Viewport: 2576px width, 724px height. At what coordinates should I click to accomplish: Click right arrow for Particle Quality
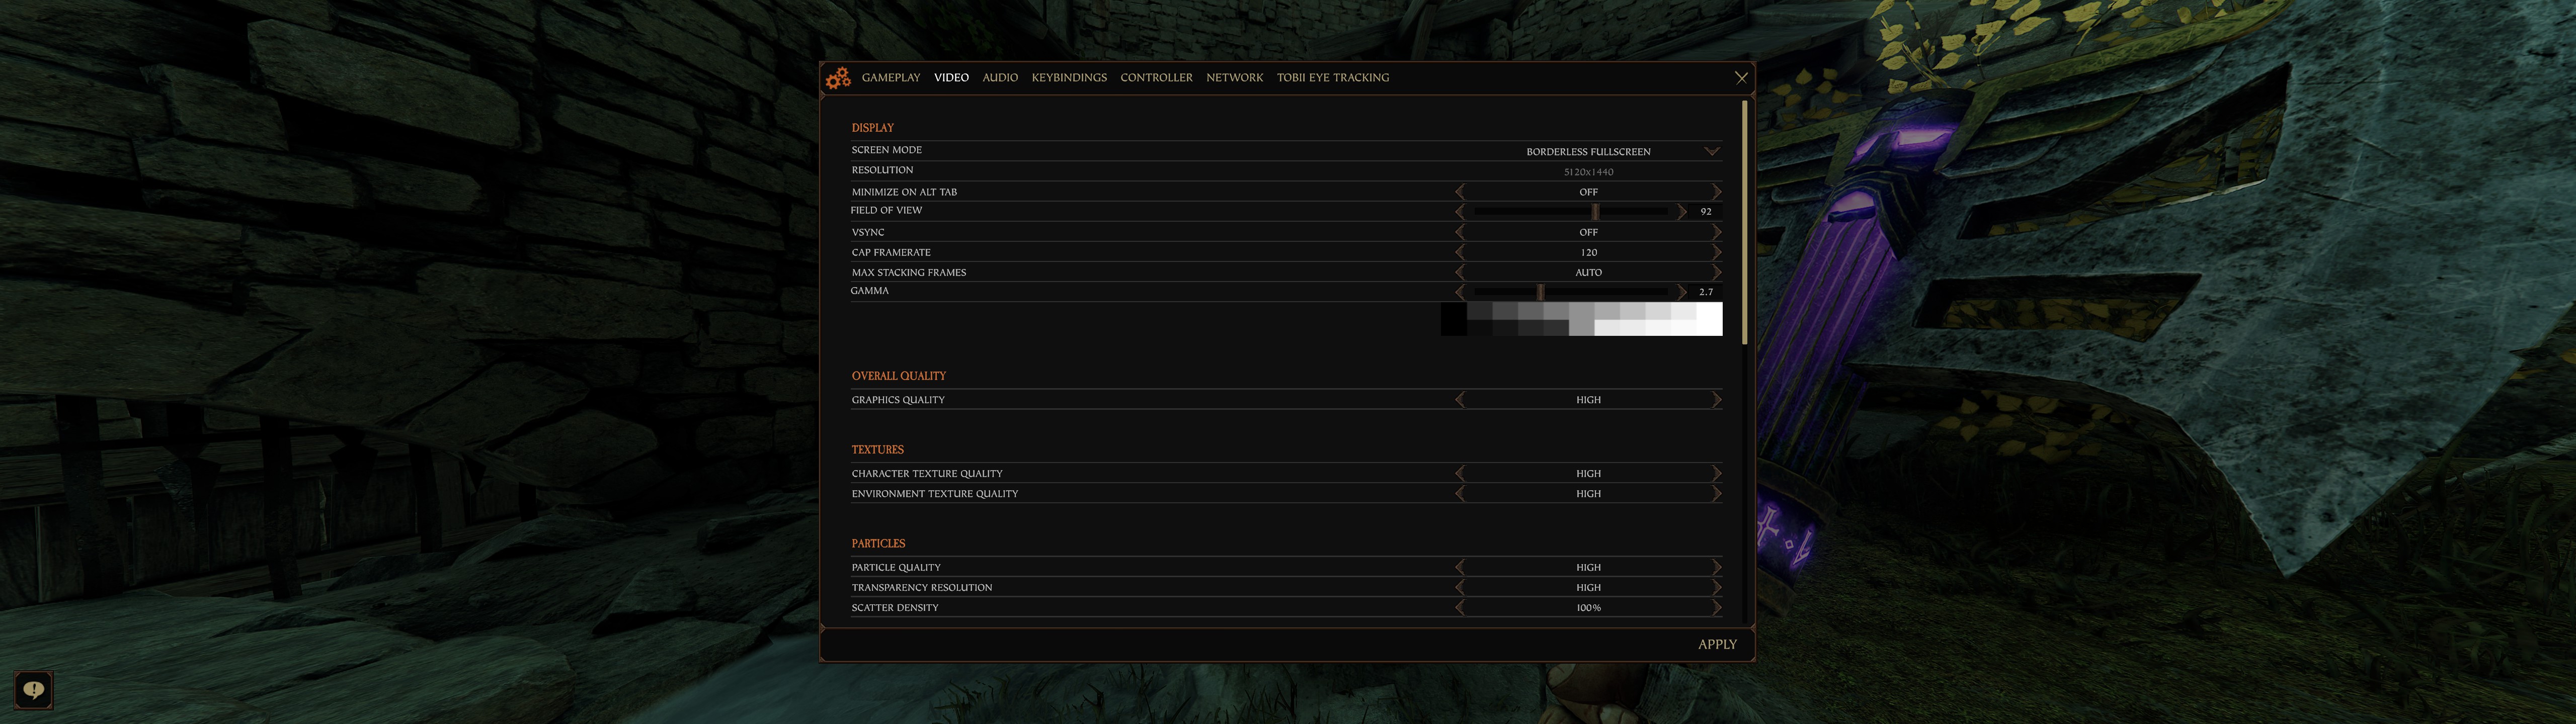[x=1716, y=567]
